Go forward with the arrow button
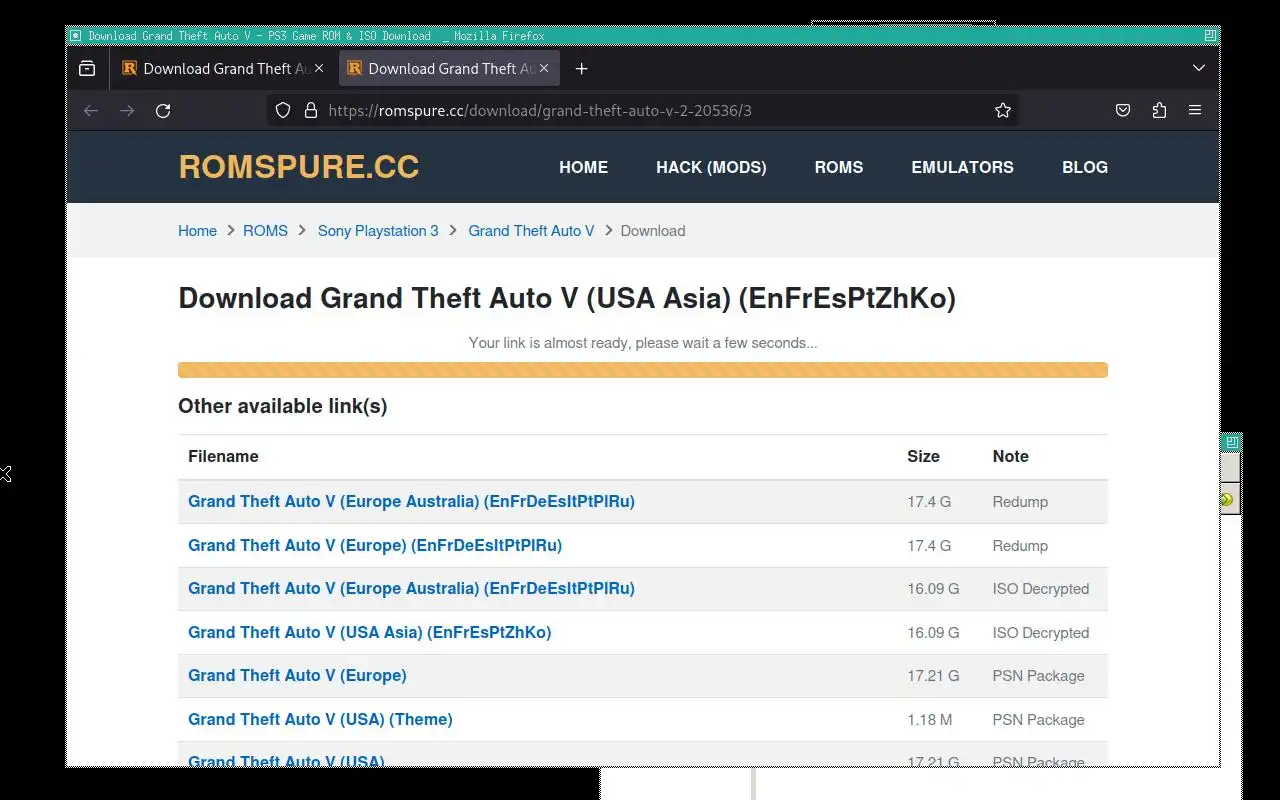The image size is (1280, 800). (x=127, y=111)
